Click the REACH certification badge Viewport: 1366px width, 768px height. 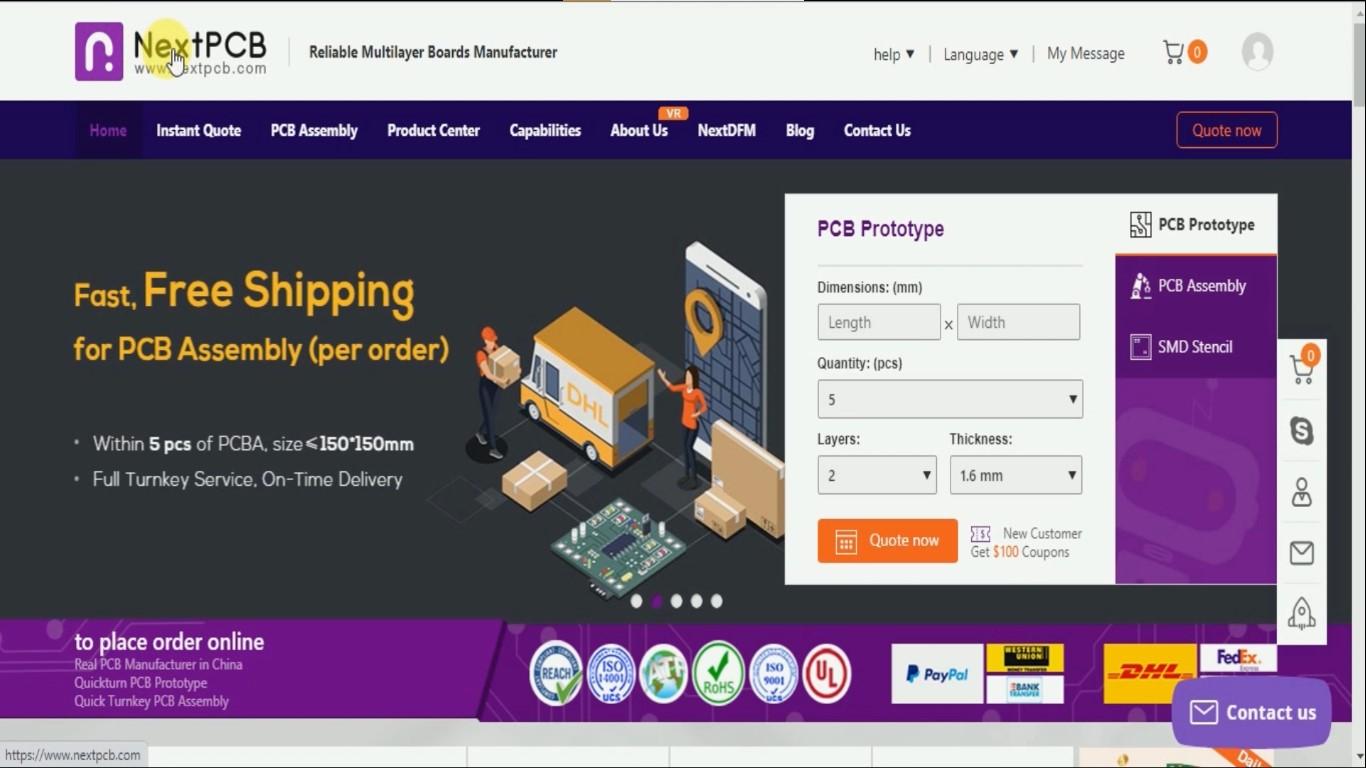coord(556,673)
